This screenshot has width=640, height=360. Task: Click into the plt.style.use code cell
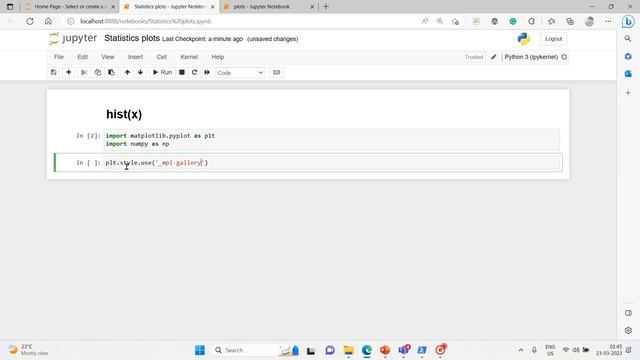(x=331, y=162)
